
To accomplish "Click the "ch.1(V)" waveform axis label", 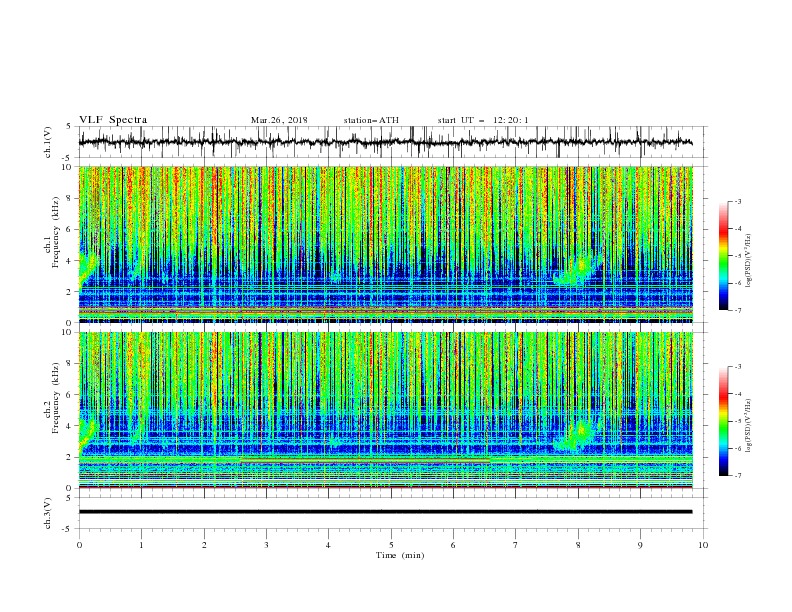I will click(48, 142).
